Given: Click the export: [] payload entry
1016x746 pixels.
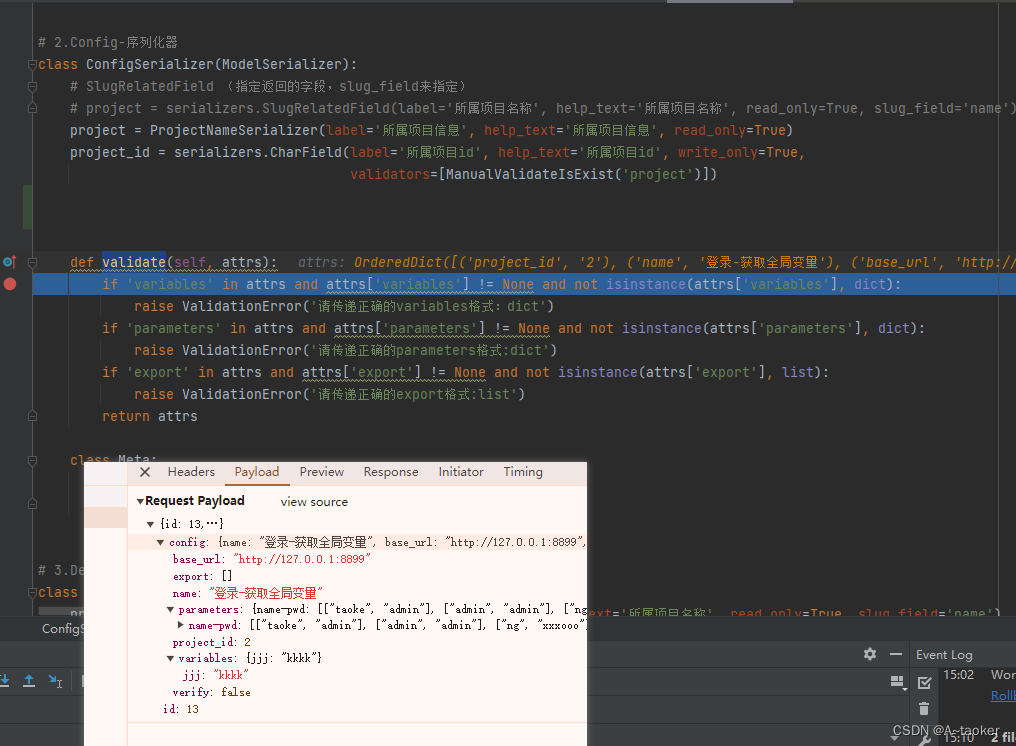Looking at the screenshot, I should pyautogui.click(x=202, y=576).
